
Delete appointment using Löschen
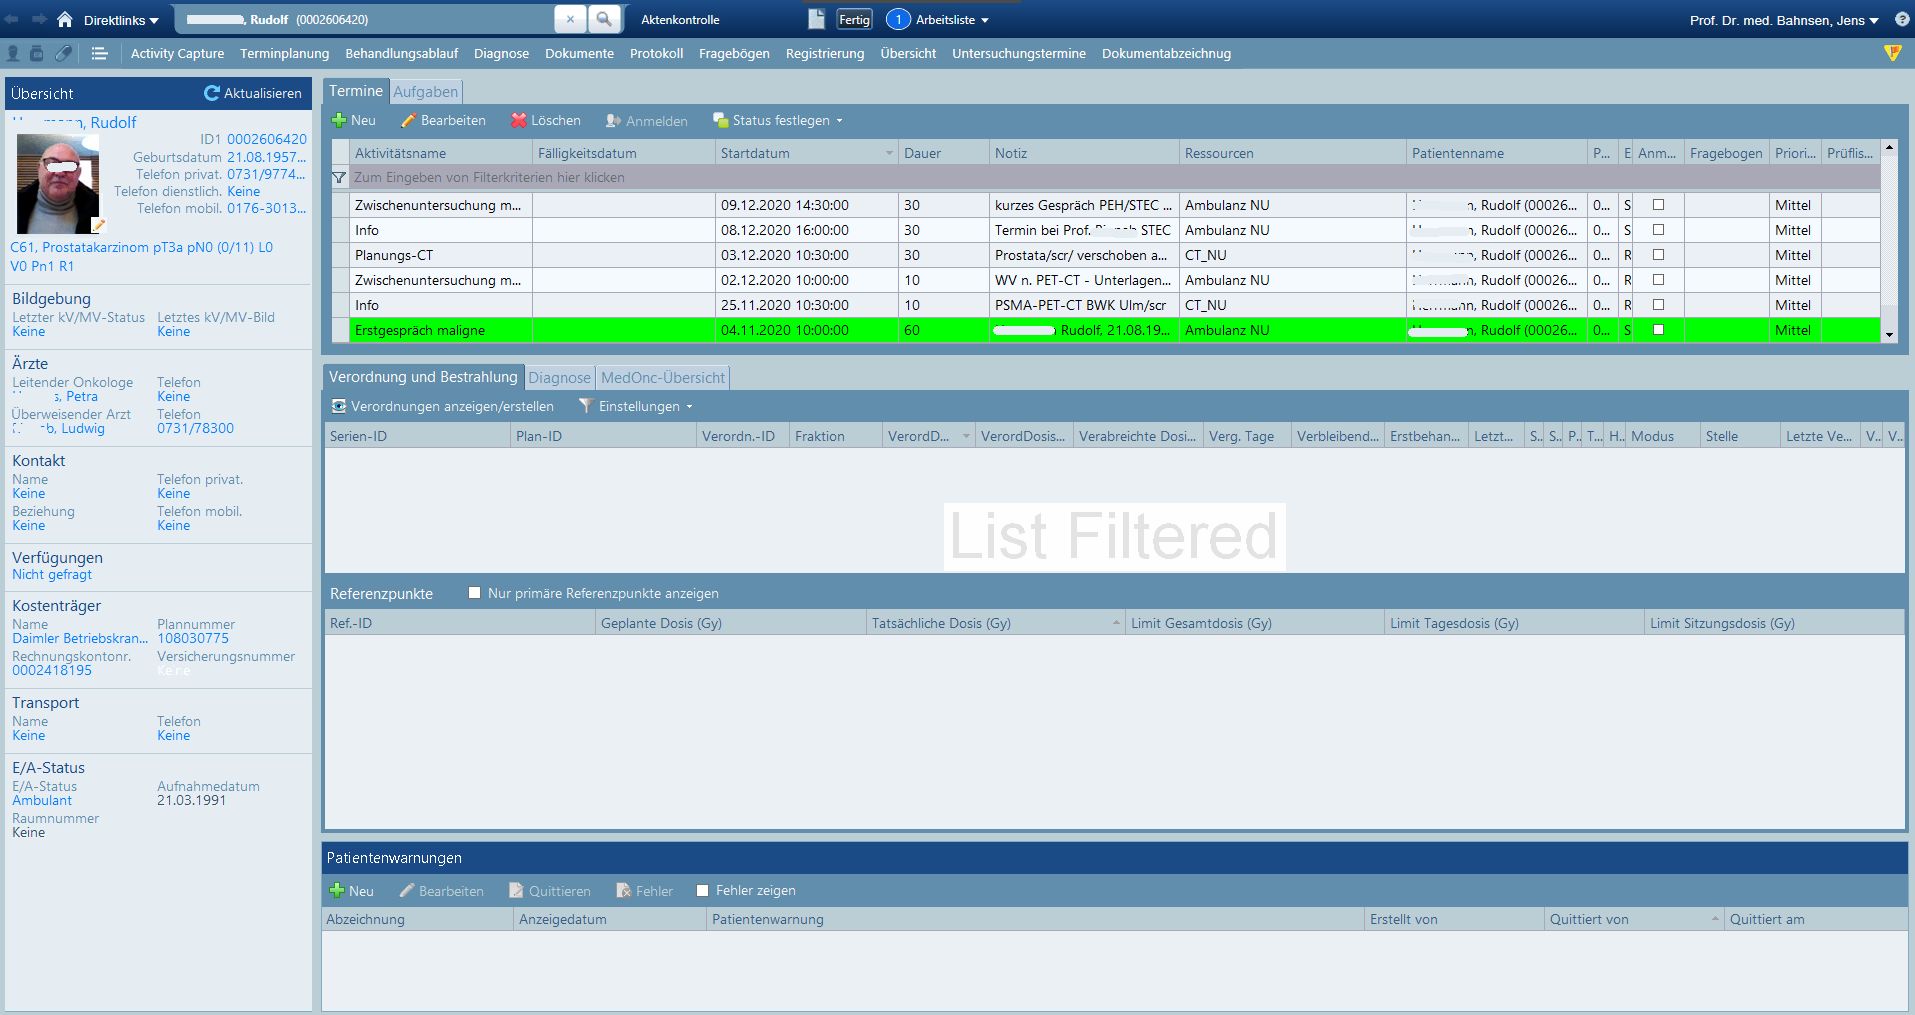[545, 121]
